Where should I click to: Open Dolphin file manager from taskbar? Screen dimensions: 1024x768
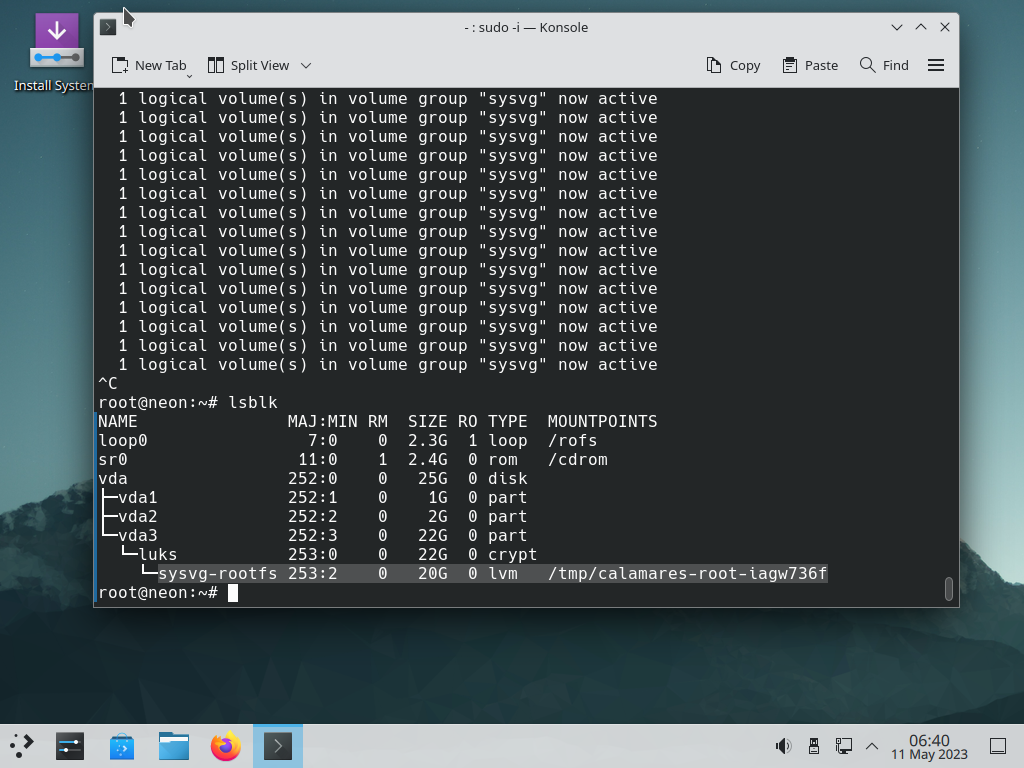click(174, 746)
